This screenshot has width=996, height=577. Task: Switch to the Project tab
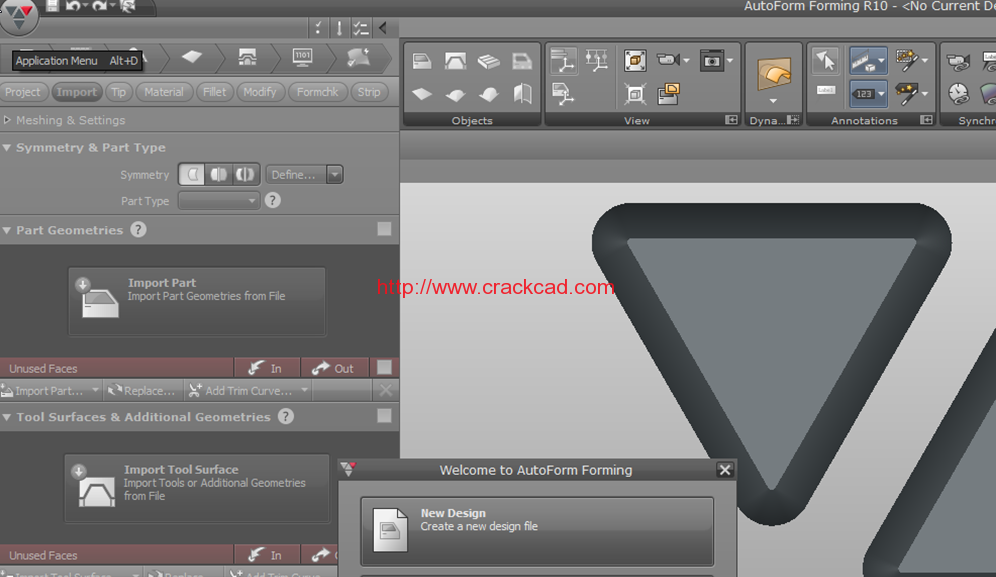coord(23,92)
